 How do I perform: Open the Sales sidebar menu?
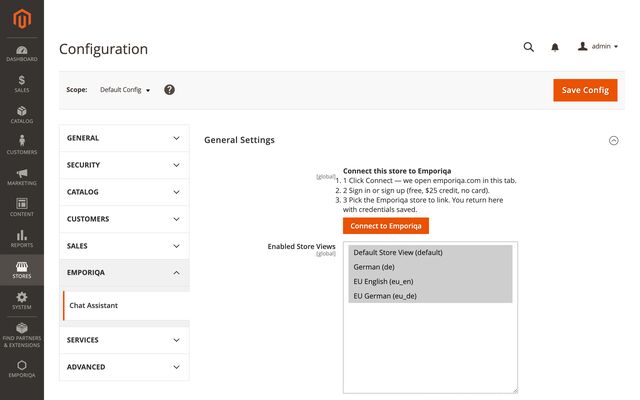pyautogui.click(x=22, y=84)
